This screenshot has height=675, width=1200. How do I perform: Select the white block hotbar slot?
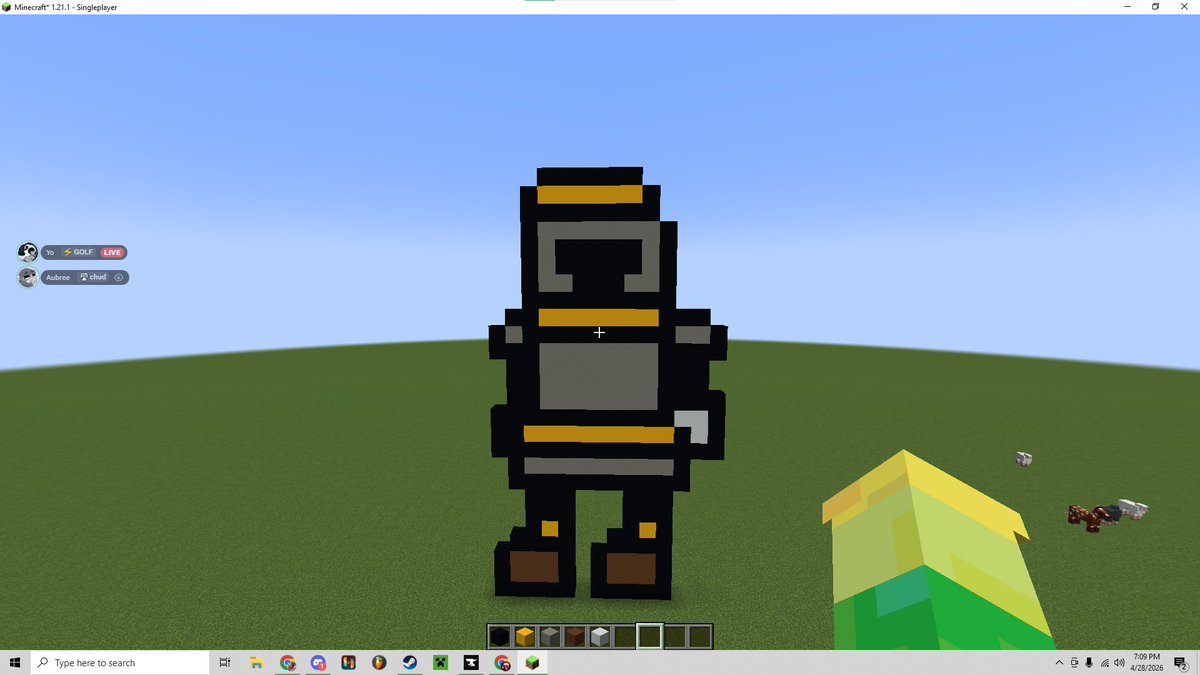coord(599,637)
